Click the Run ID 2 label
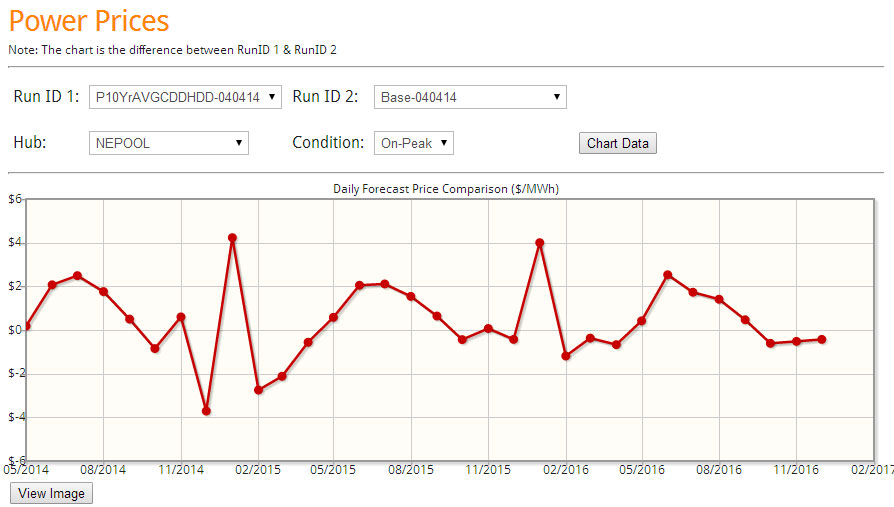 tap(326, 96)
